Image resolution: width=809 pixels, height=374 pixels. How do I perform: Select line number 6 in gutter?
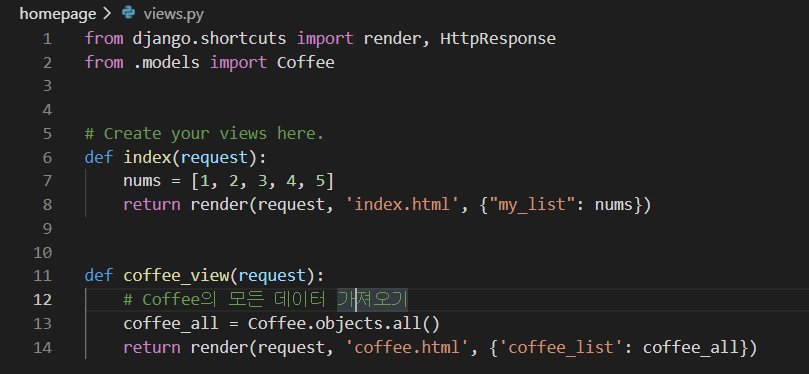point(47,157)
